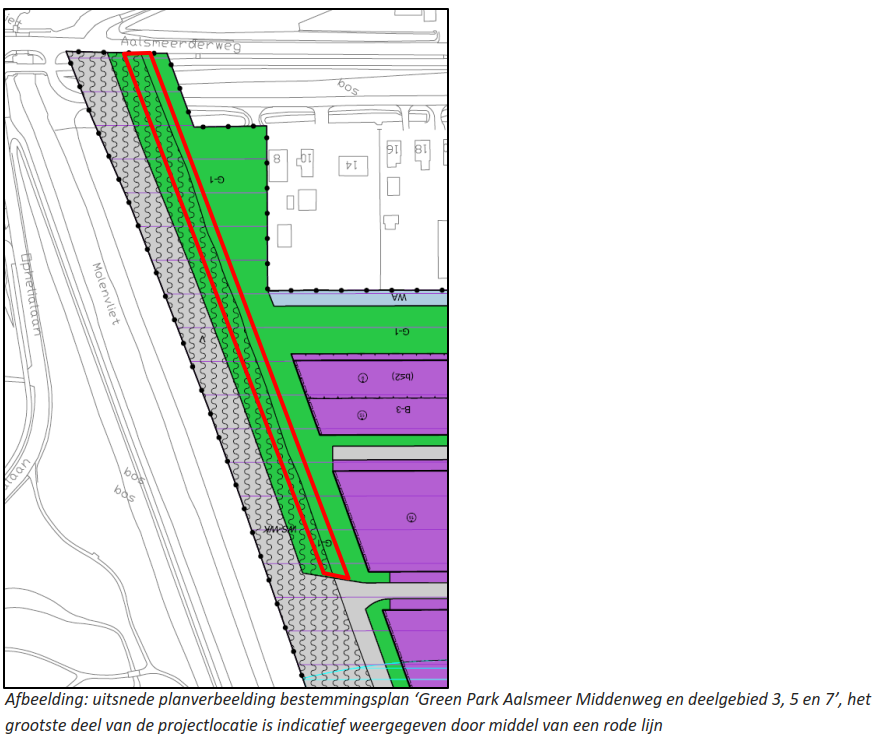Select house number 18 building

pyautogui.click(x=422, y=149)
